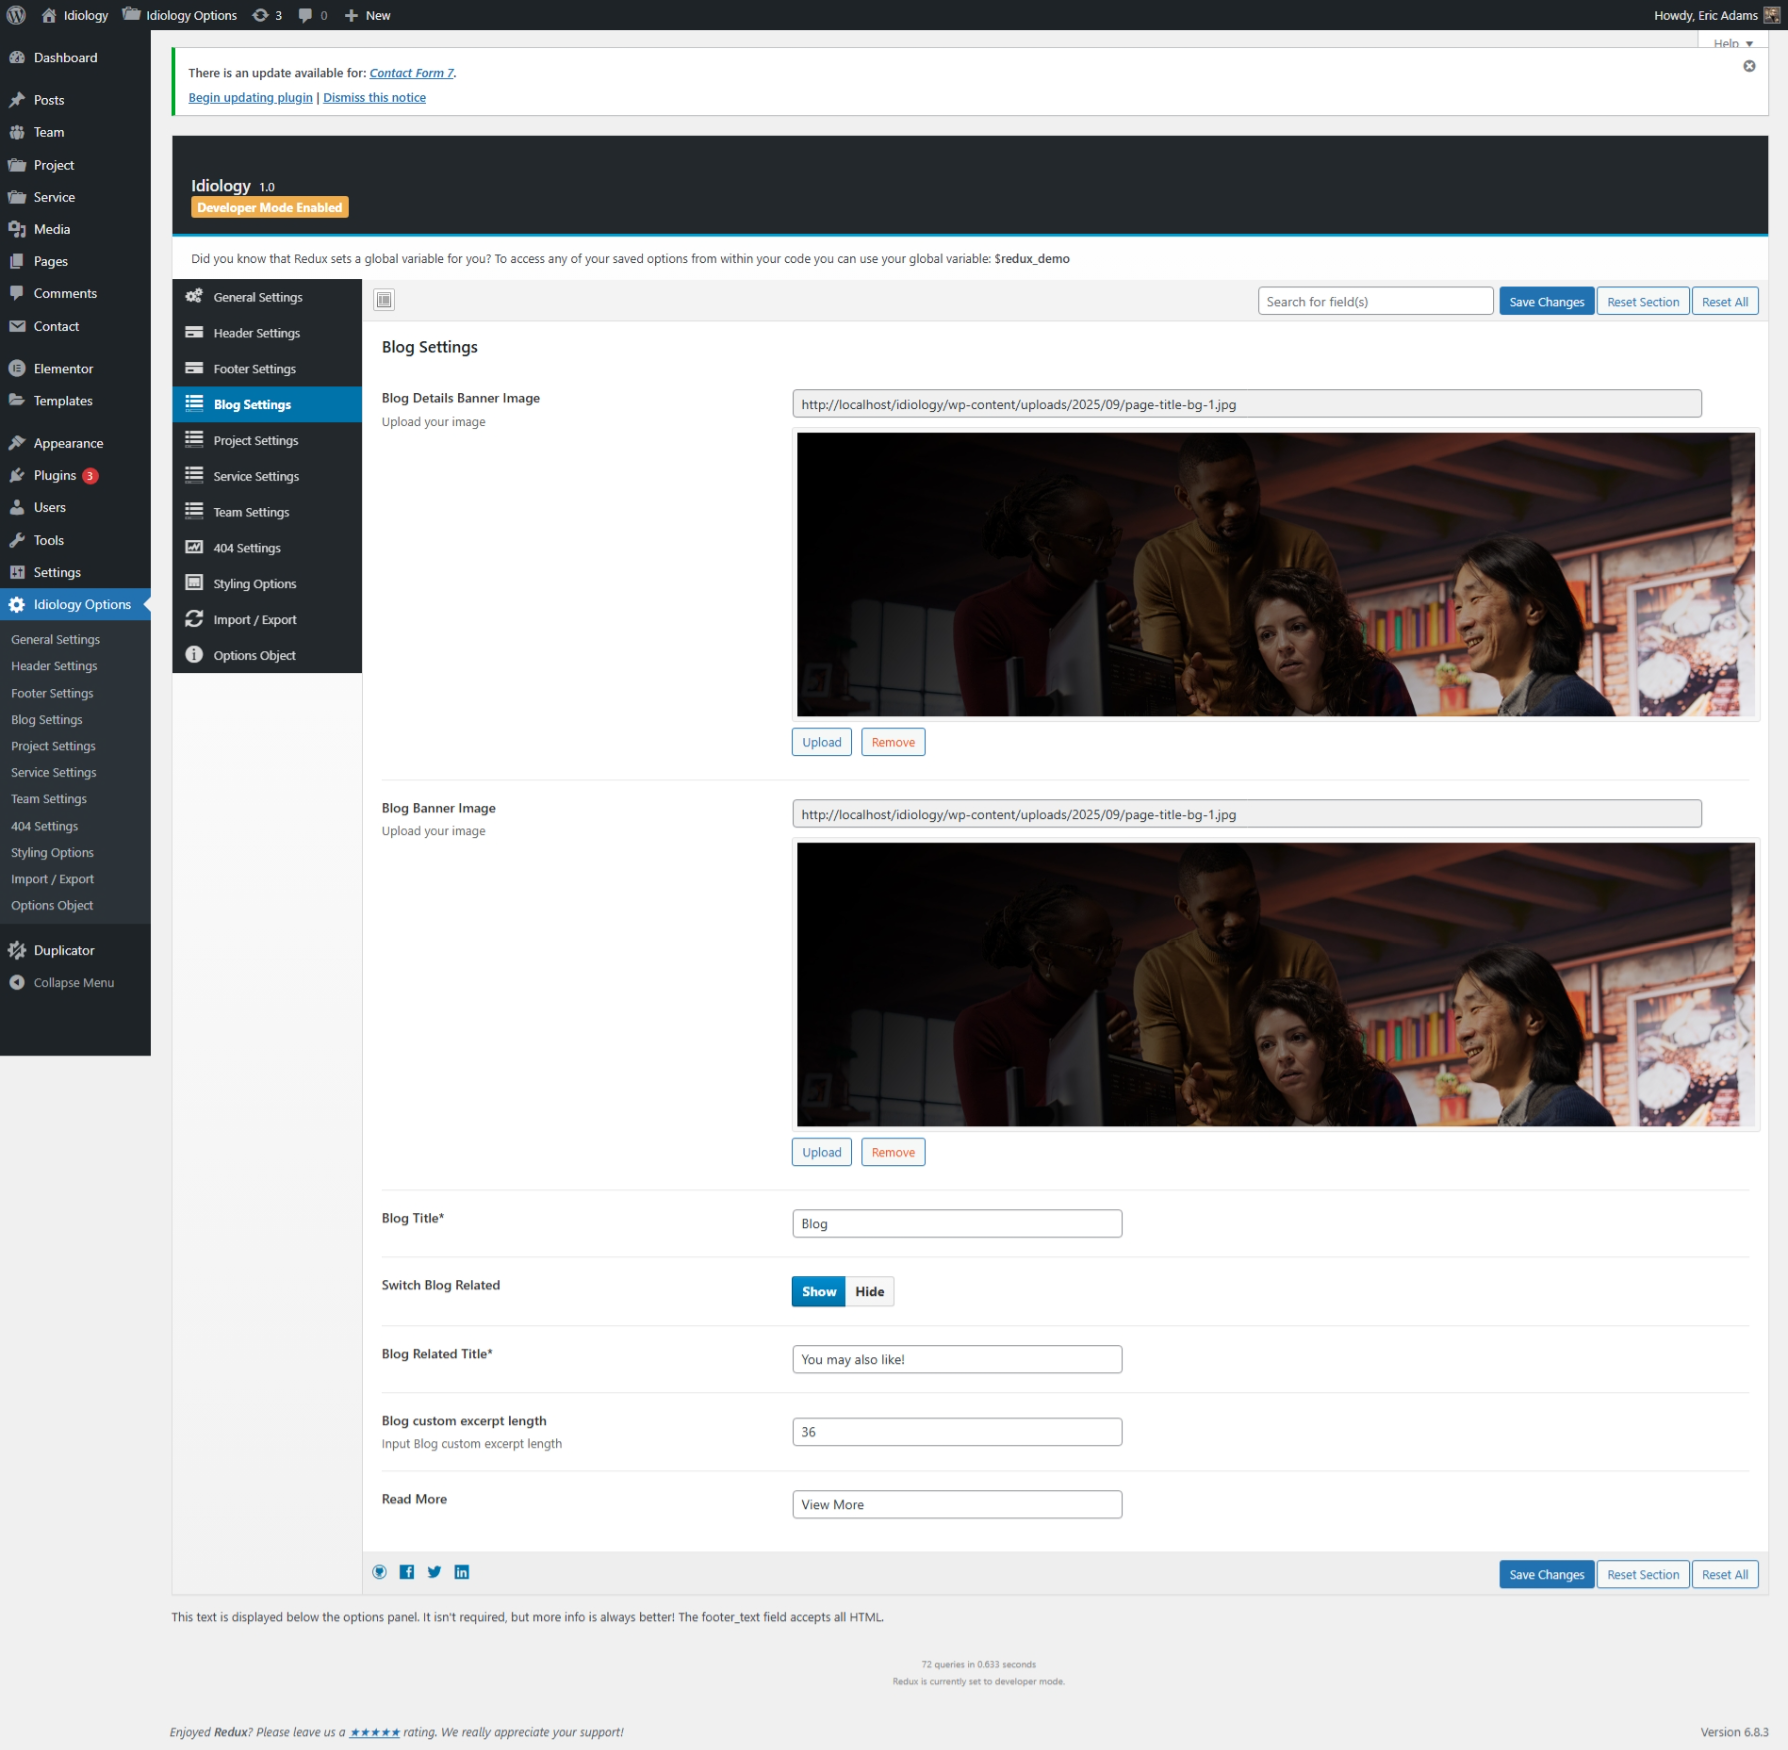Screen dimensions: 1788x1750
Task: Switch to Header Settings panel tab
Action: coord(256,333)
